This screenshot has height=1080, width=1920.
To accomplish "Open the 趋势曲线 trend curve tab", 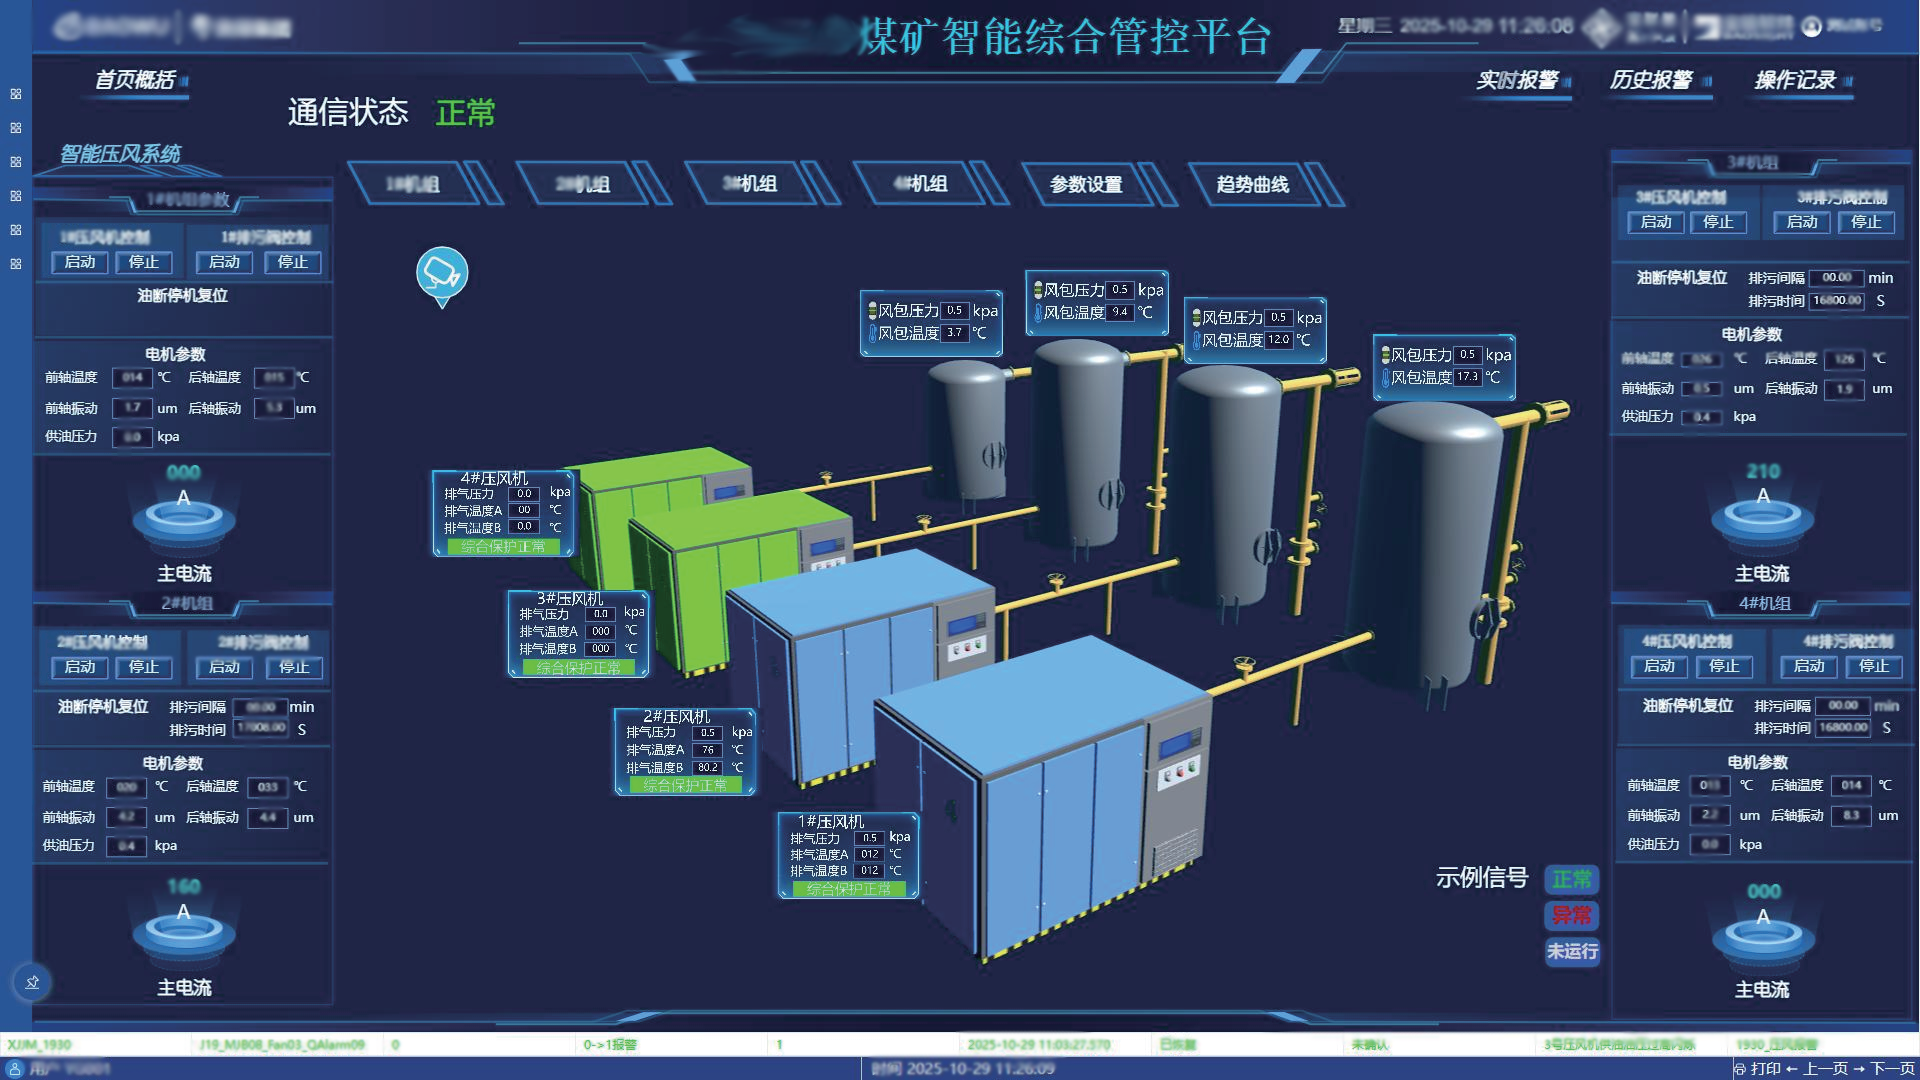I will coord(1252,185).
